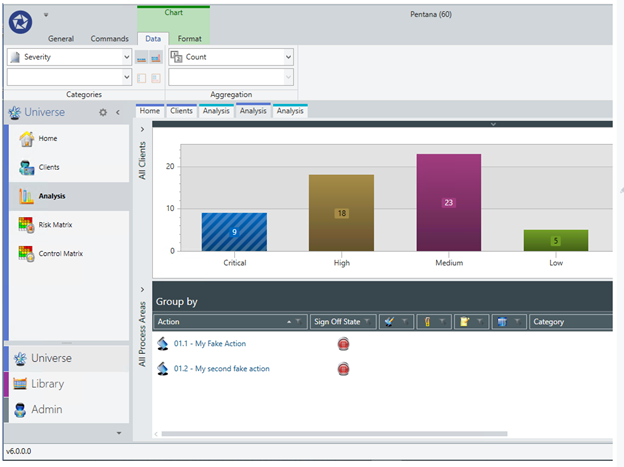Open action 01.1 - My Fake Action
The image size is (624, 467).
210,344
